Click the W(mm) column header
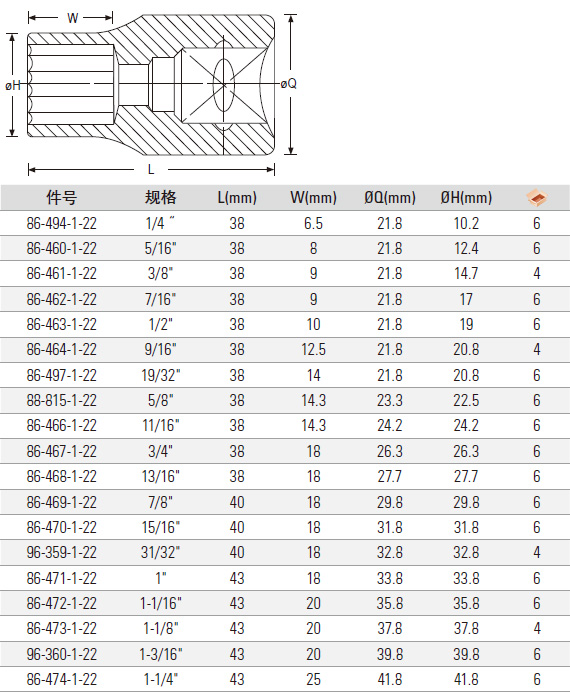 (313, 197)
